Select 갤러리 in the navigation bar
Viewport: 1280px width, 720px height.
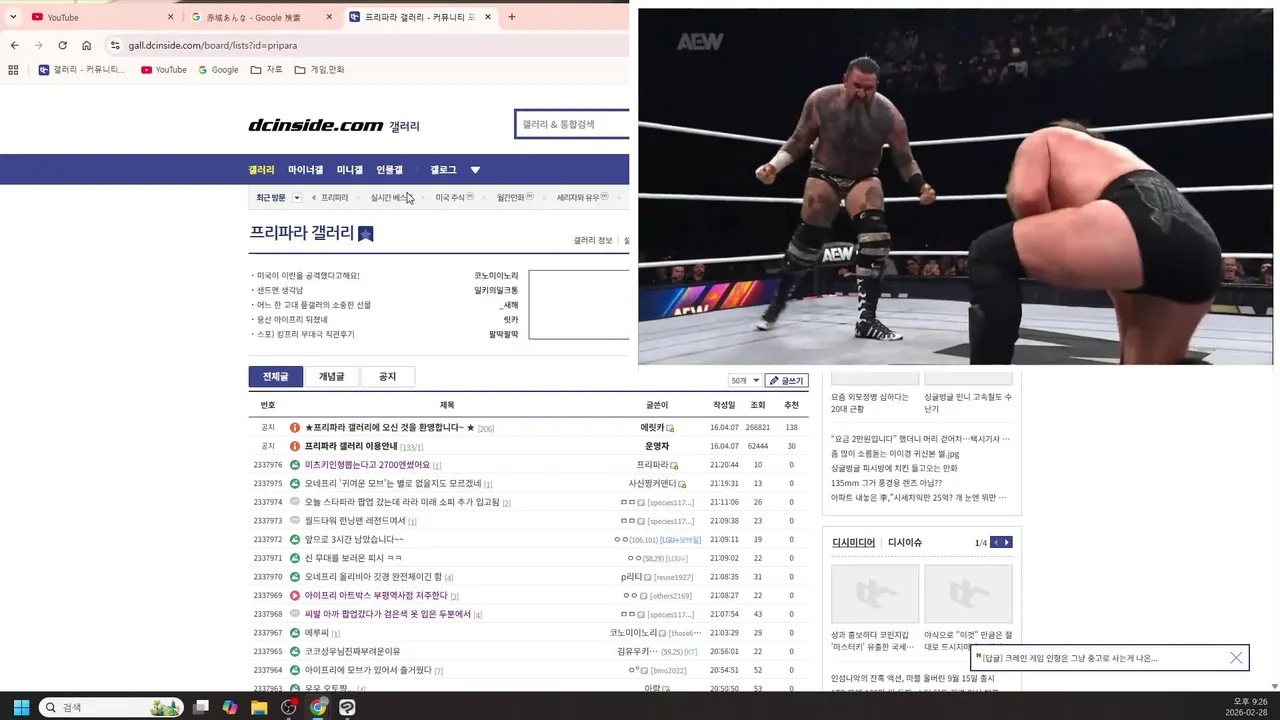pyautogui.click(x=261, y=170)
